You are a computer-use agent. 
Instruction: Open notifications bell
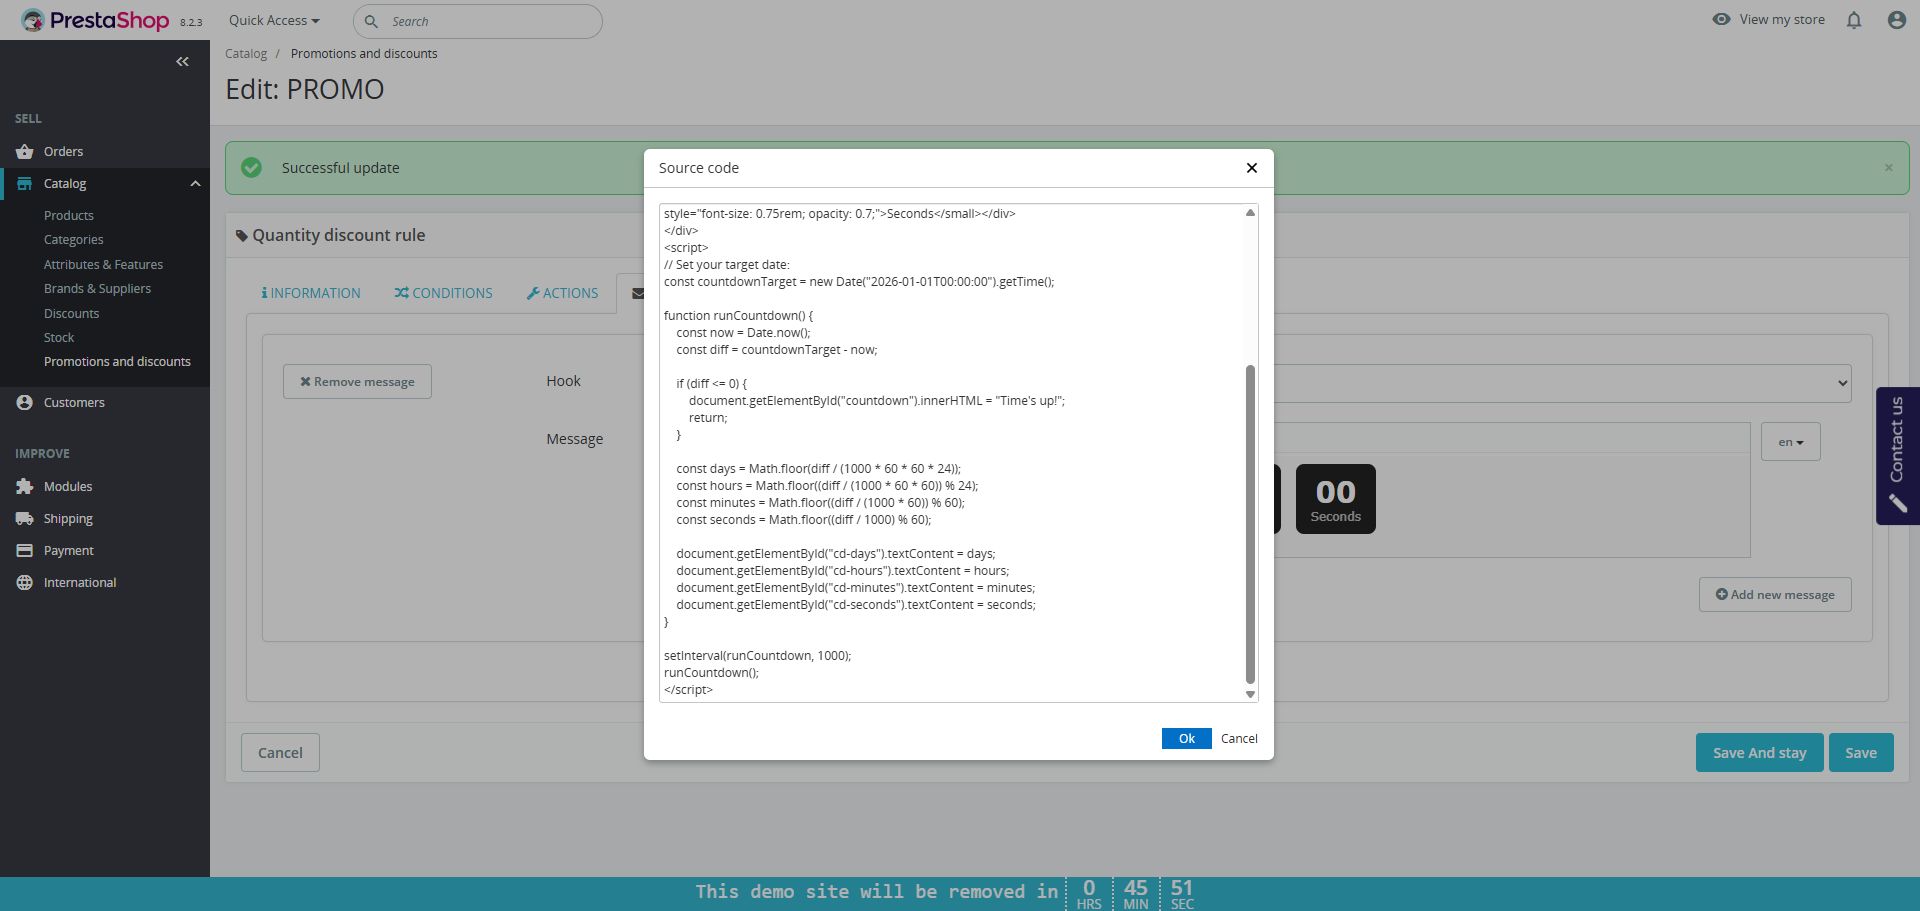point(1854,20)
